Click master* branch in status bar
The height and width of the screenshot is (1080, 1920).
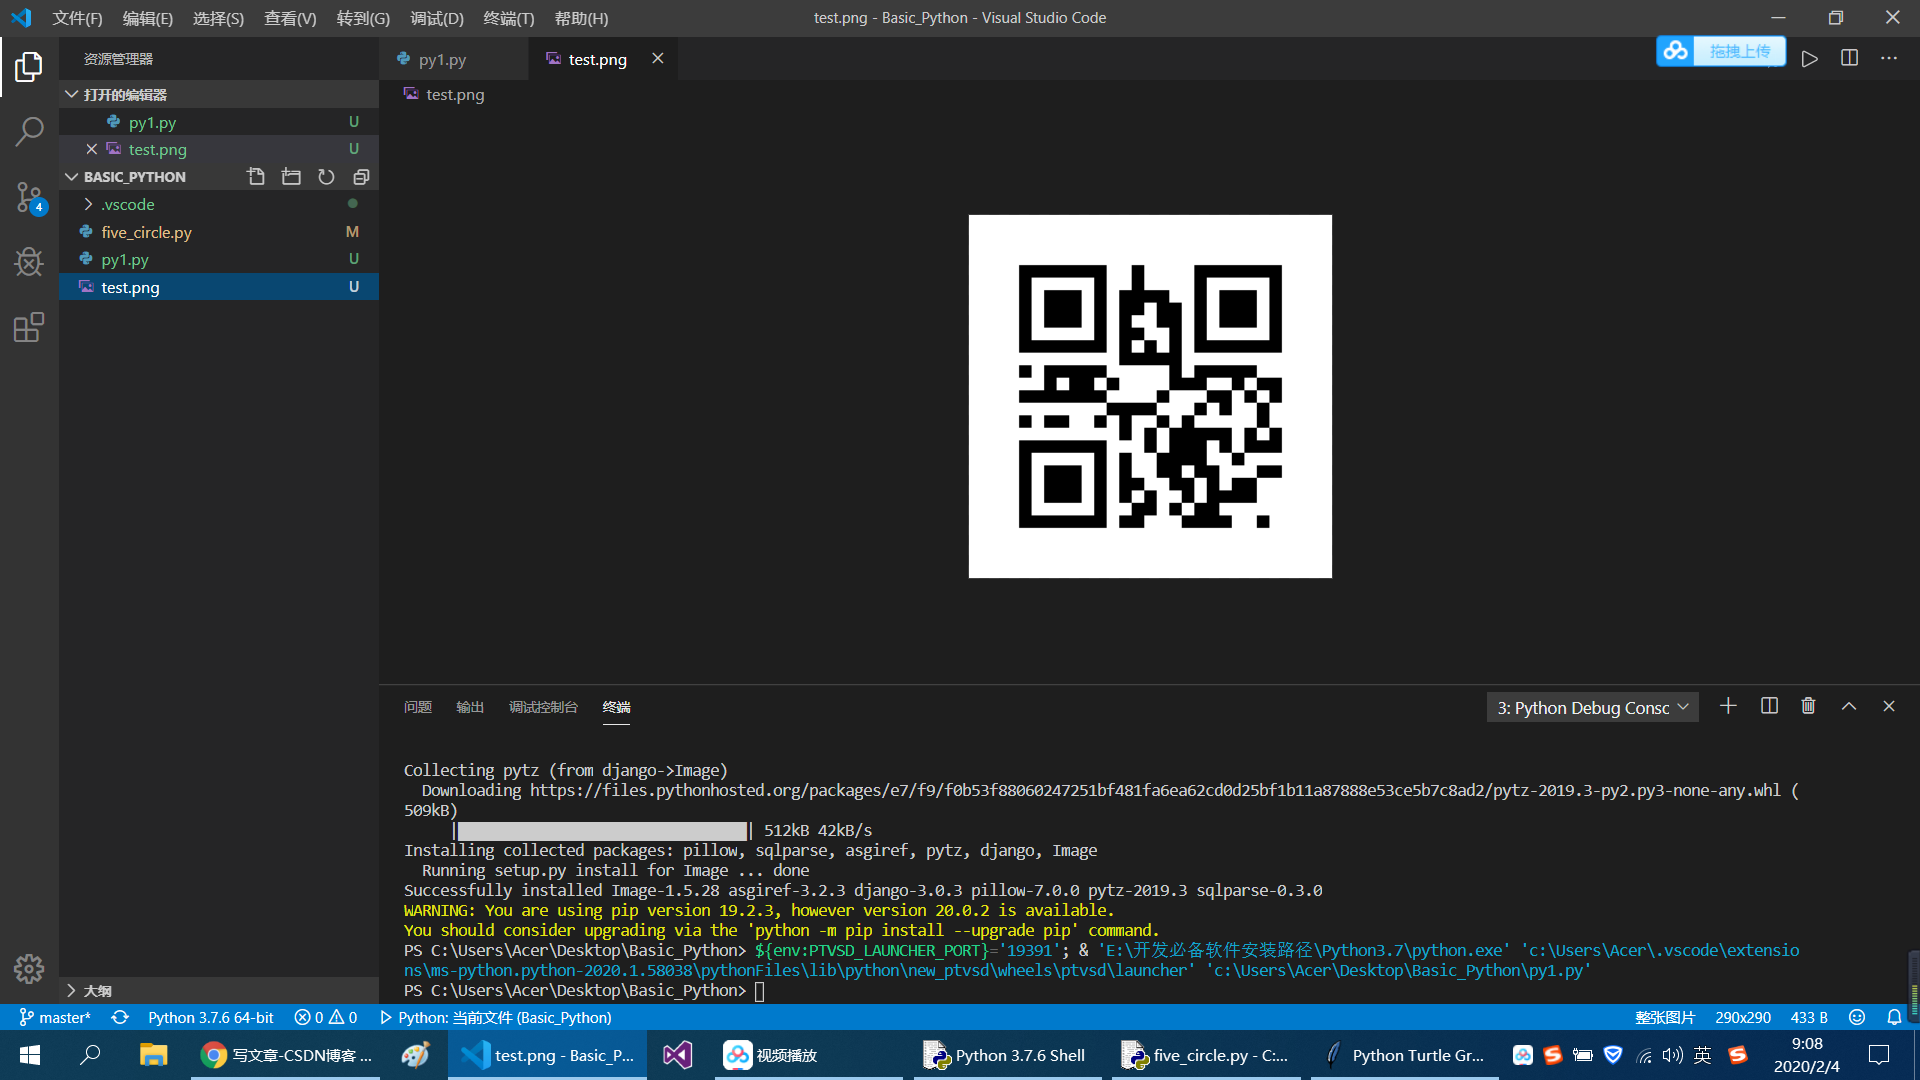[55, 1017]
